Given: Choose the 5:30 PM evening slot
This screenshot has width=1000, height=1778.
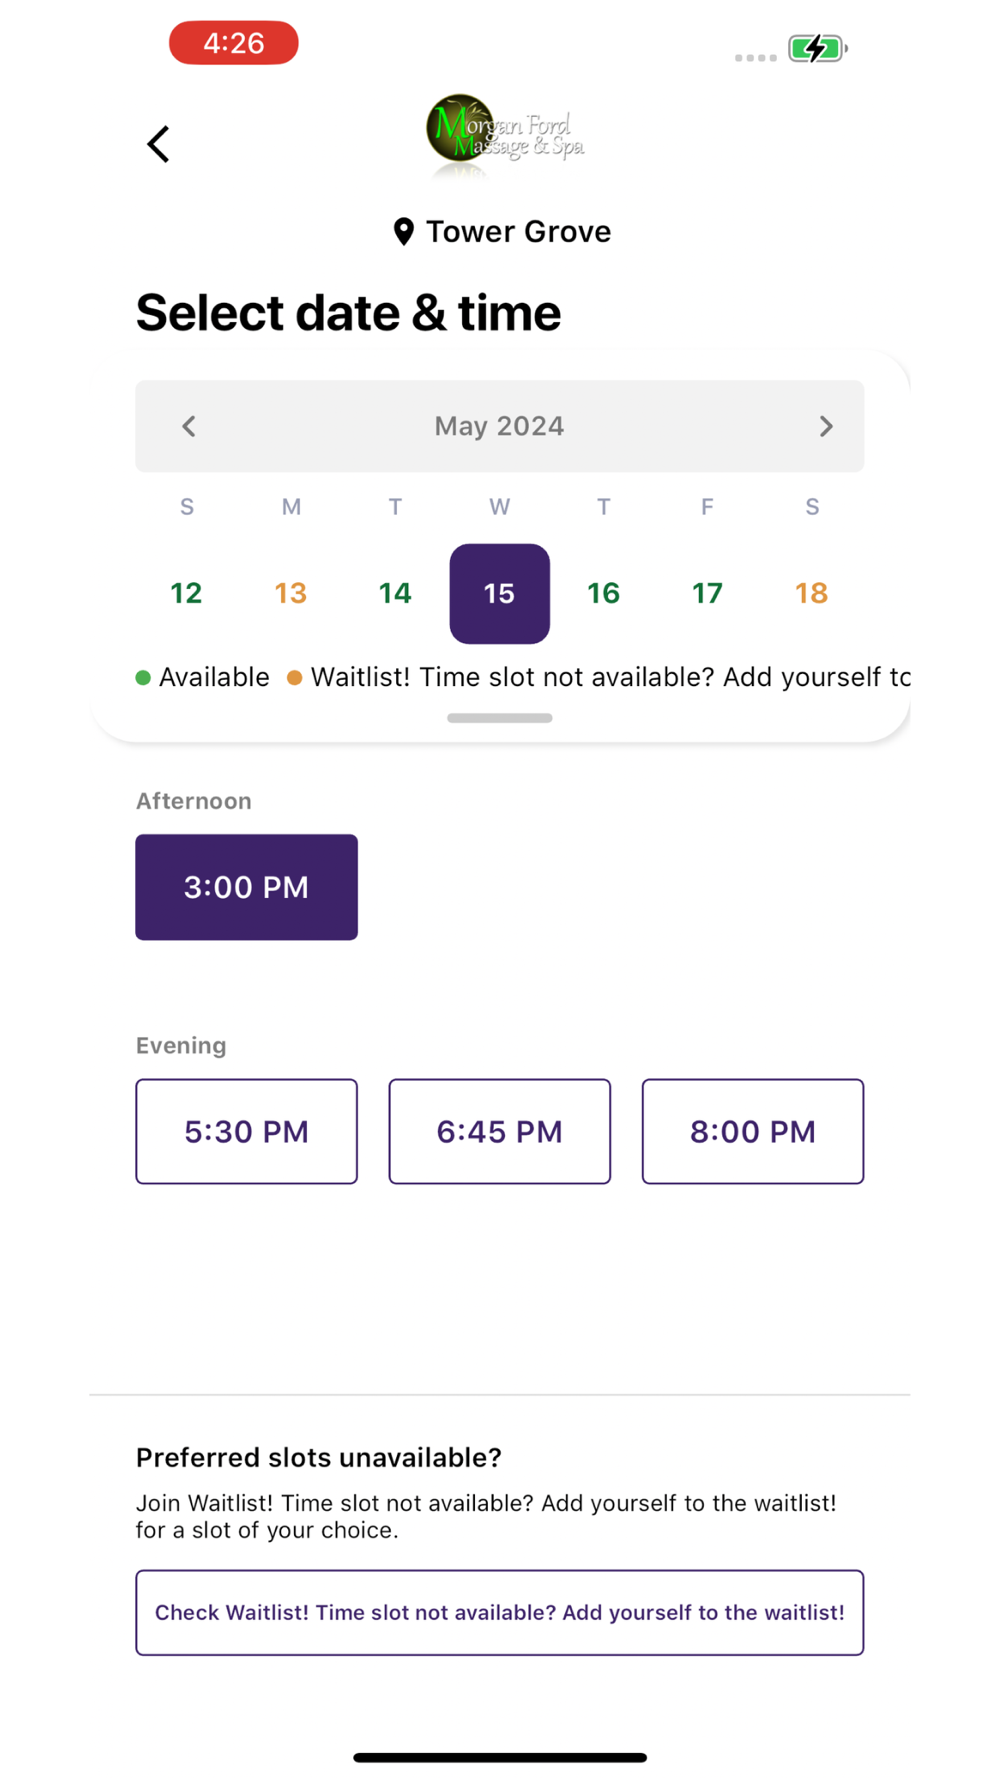Looking at the screenshot, I should [247, 1131].
